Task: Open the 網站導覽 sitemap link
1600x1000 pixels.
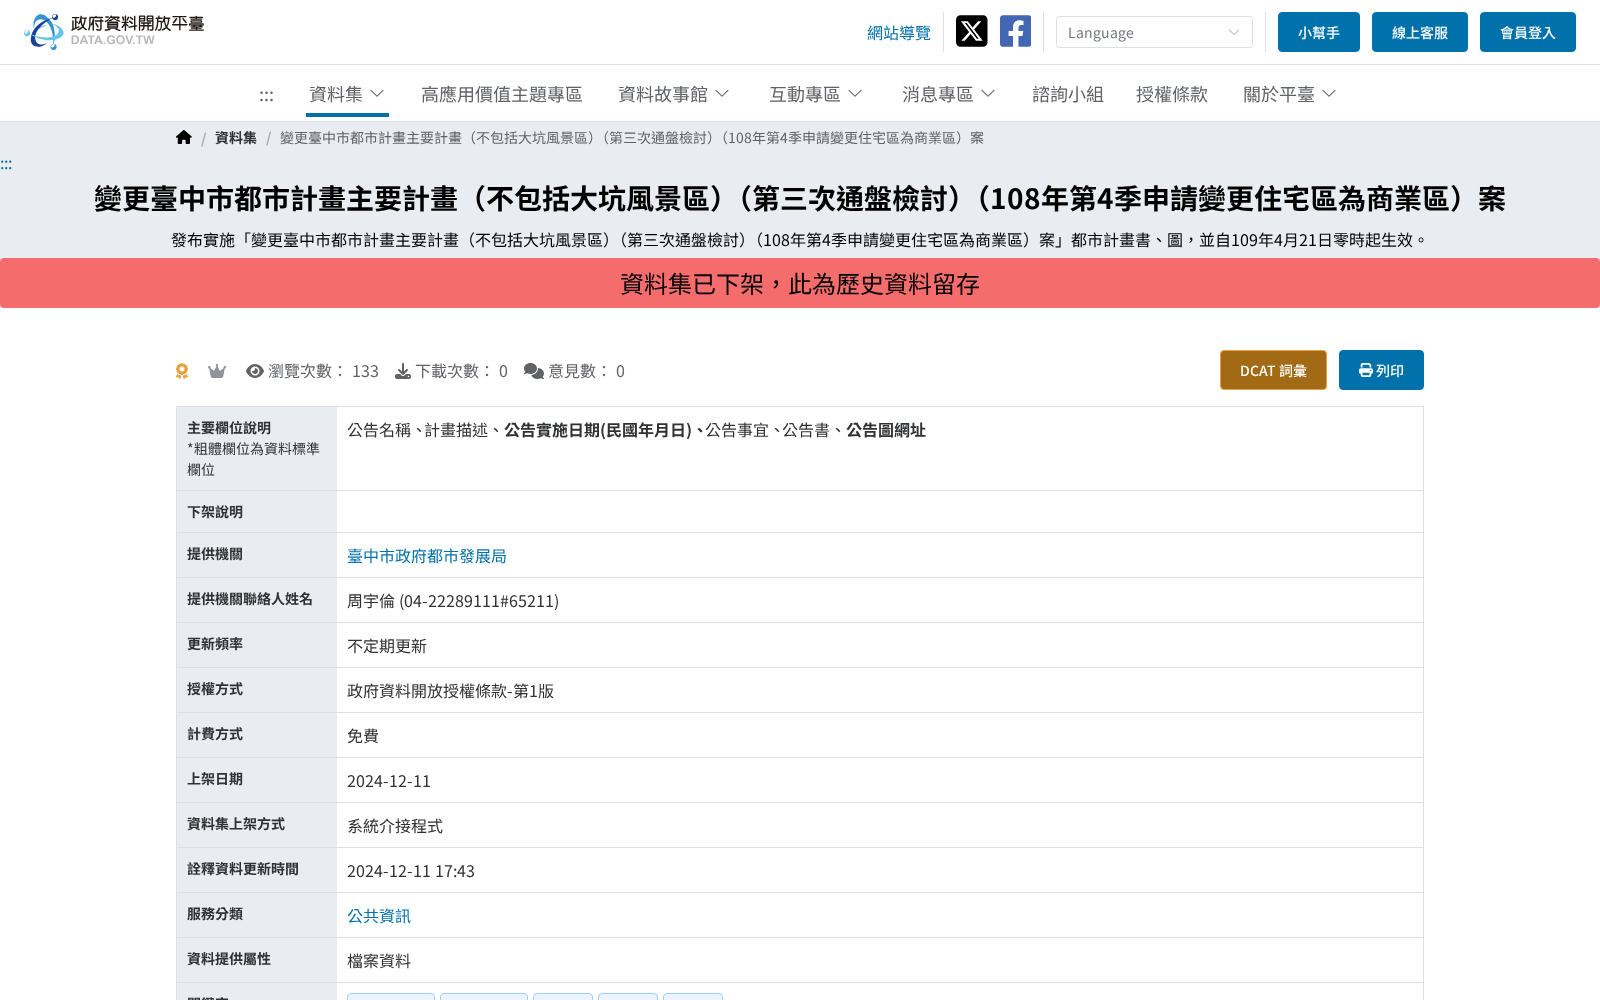Action: click(899, 33)
